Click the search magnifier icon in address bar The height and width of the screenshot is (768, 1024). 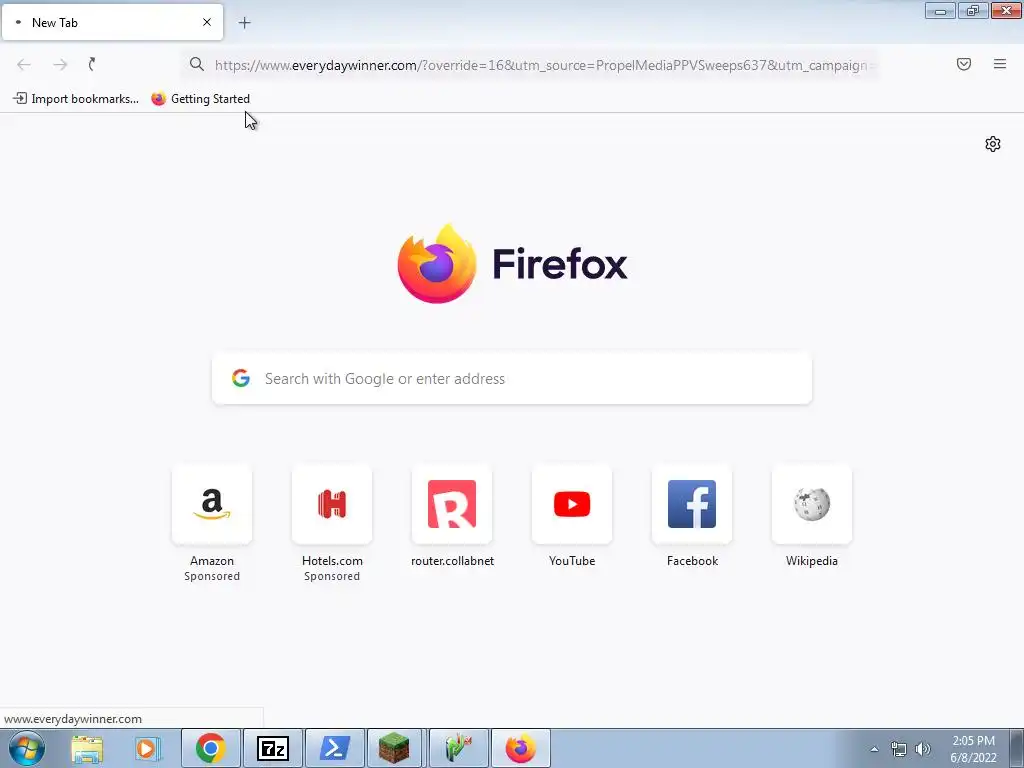point(197,64)
